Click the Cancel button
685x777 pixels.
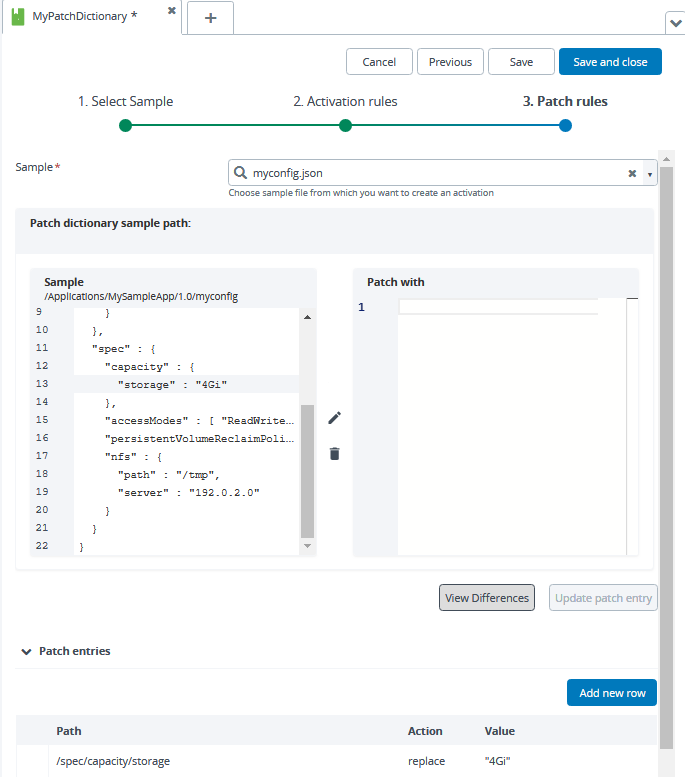(x=379, y=62)
